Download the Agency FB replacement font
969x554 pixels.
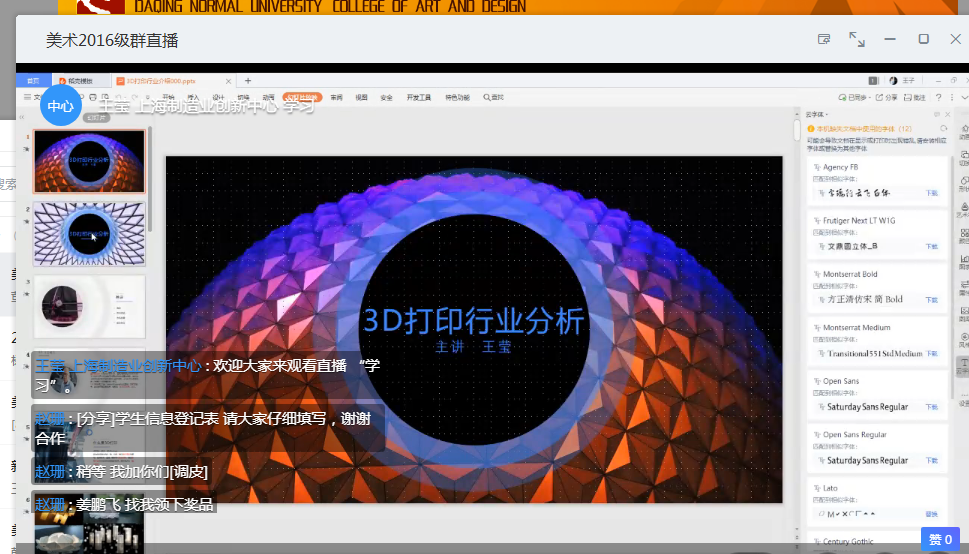931,192
